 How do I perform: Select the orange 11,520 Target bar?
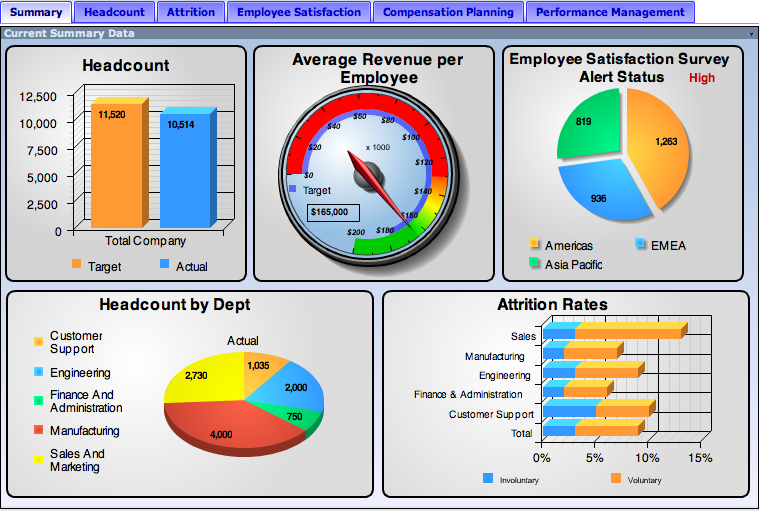117,165
